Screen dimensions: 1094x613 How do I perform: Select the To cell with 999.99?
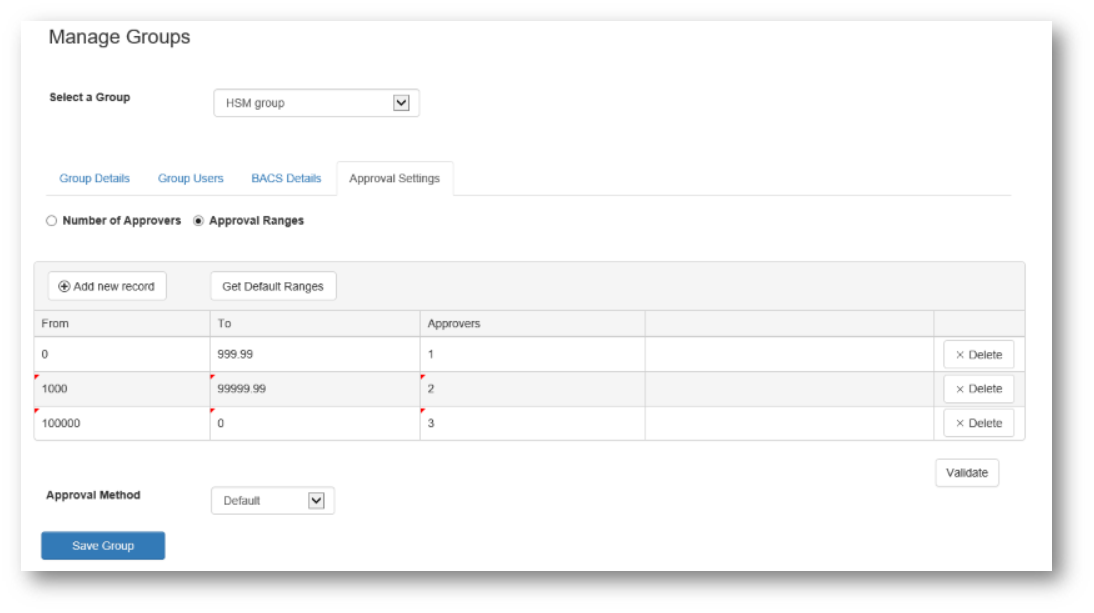coord(315,354)
